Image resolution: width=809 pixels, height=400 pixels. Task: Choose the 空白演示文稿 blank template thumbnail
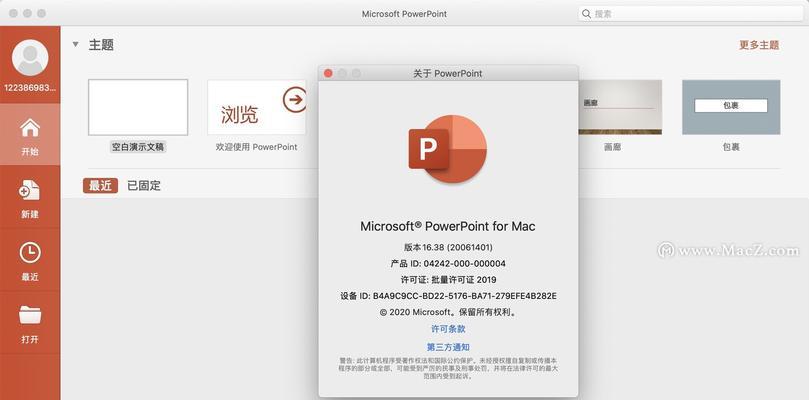pyautogui.click(x=138, y=107)
